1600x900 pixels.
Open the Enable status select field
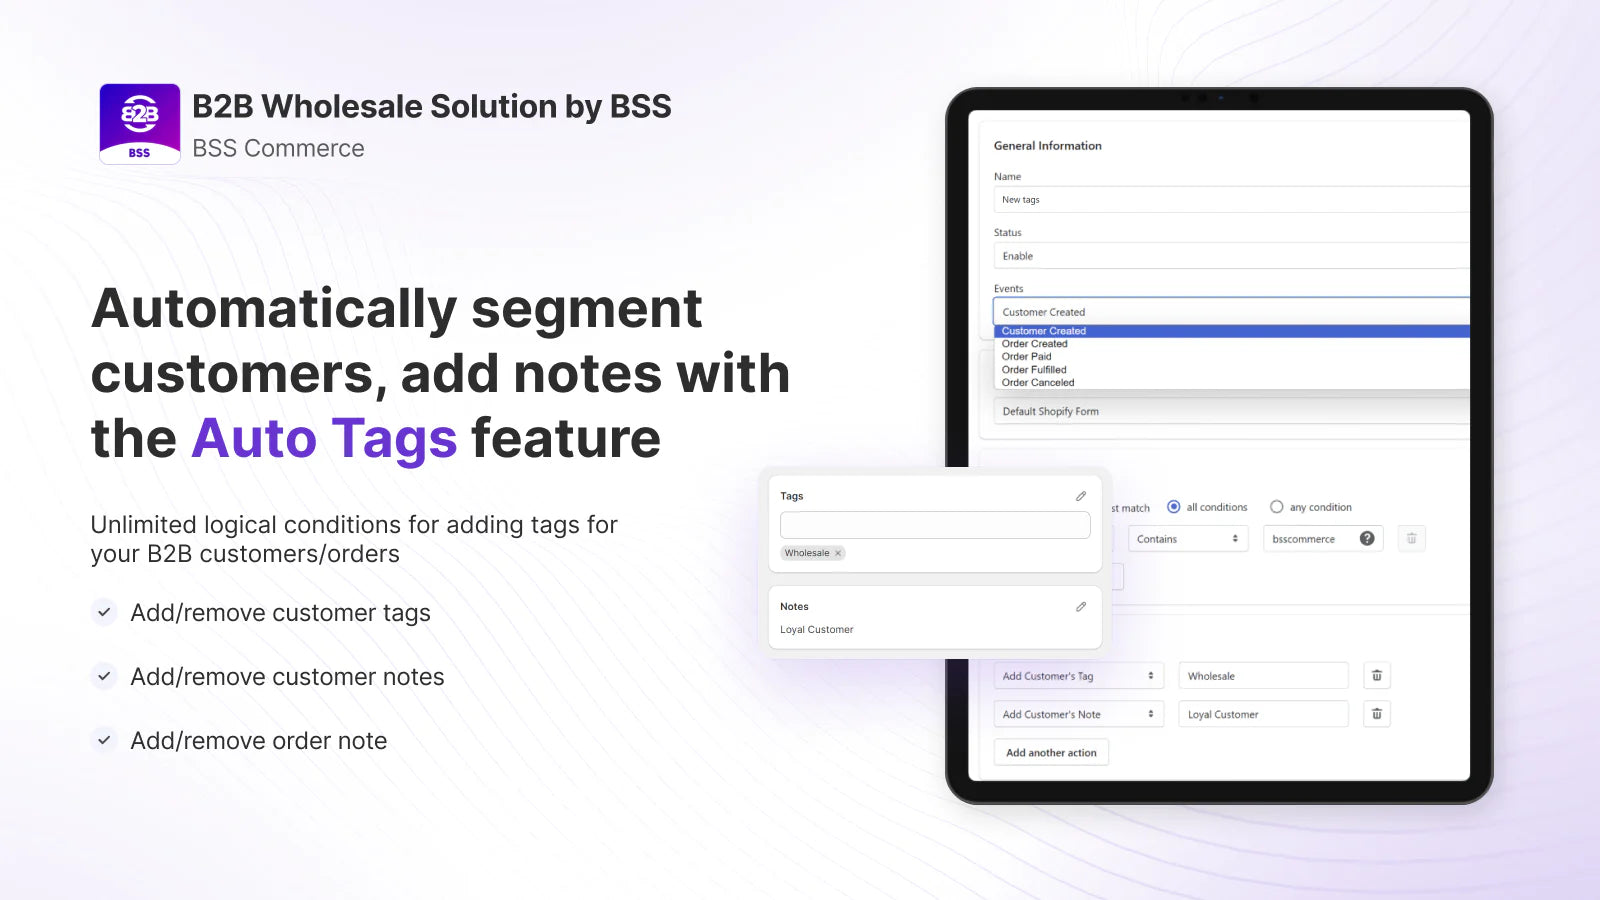tap(1230, 256)
